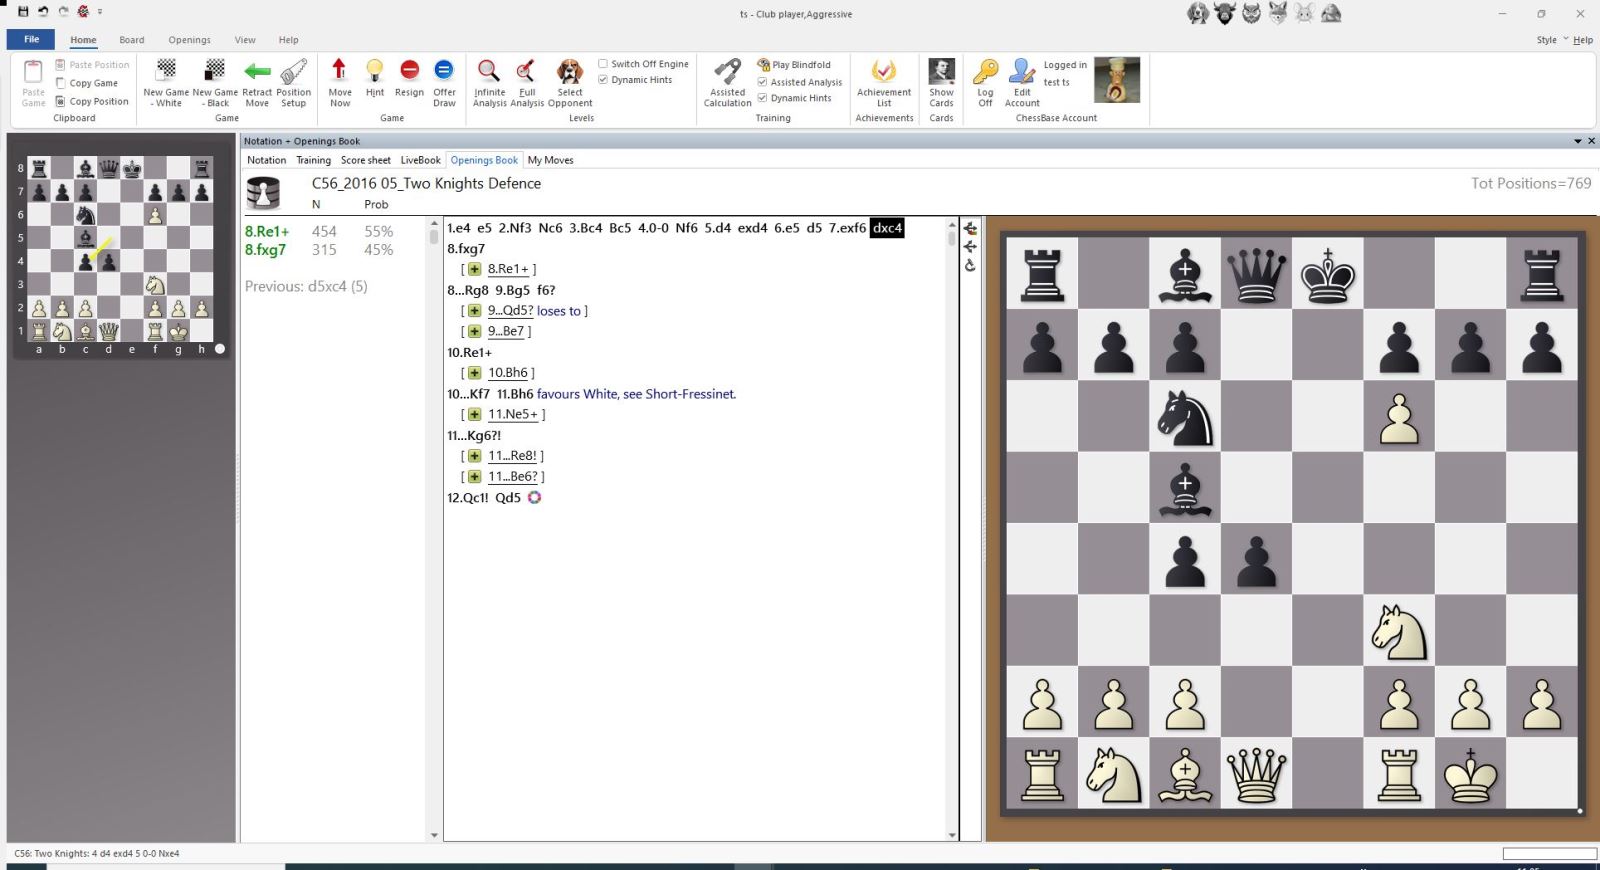Toggle the Switch Off Engine checkbox
Viewport: 1600px width, 870px height.
point(603,64)
